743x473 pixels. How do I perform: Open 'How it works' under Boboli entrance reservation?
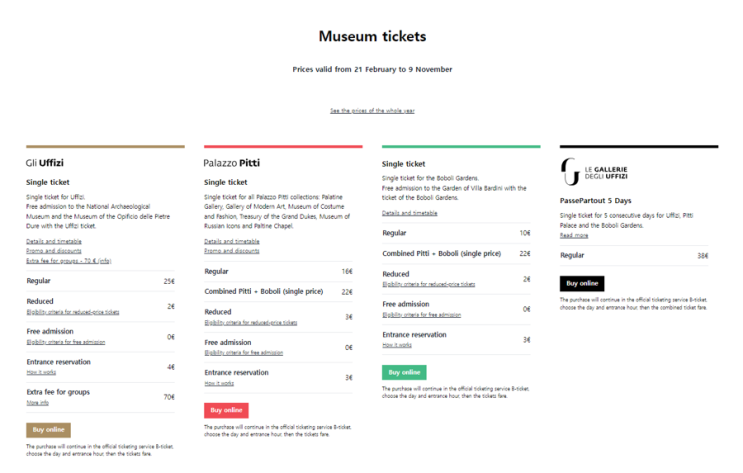[396, 345]
